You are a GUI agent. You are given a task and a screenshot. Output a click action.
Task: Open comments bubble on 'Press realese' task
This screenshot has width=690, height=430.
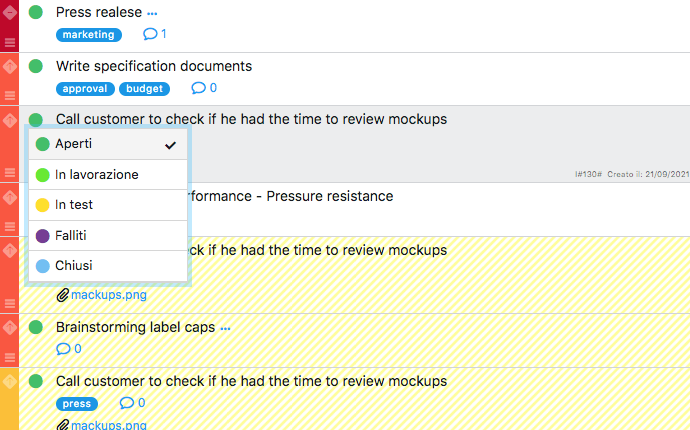click(151, 35)
